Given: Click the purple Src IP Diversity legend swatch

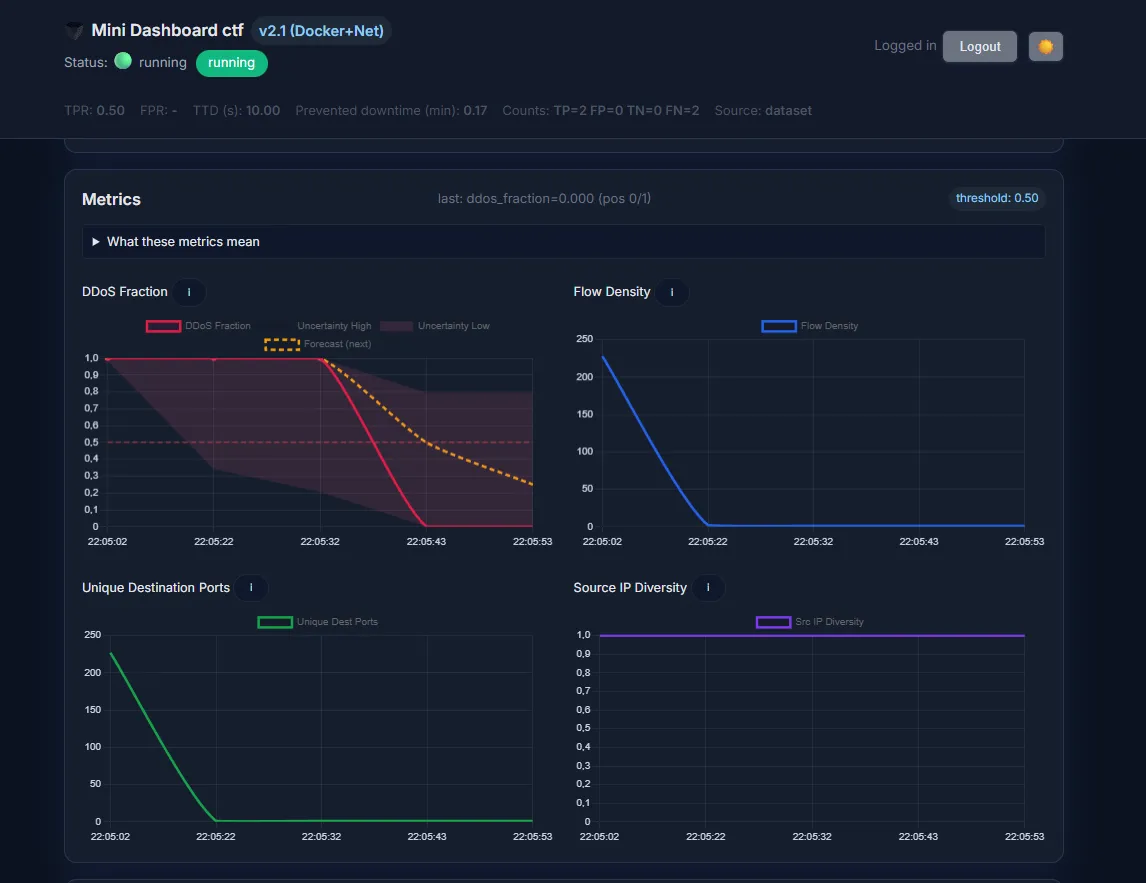Looking at the screenshot, I should coord(773,622).
